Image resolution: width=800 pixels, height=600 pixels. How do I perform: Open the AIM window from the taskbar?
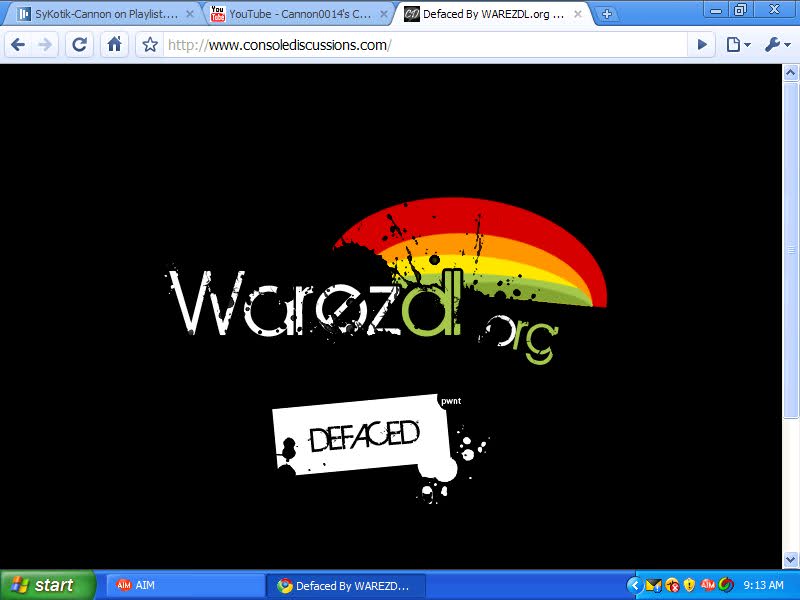[x=185, y=585]
